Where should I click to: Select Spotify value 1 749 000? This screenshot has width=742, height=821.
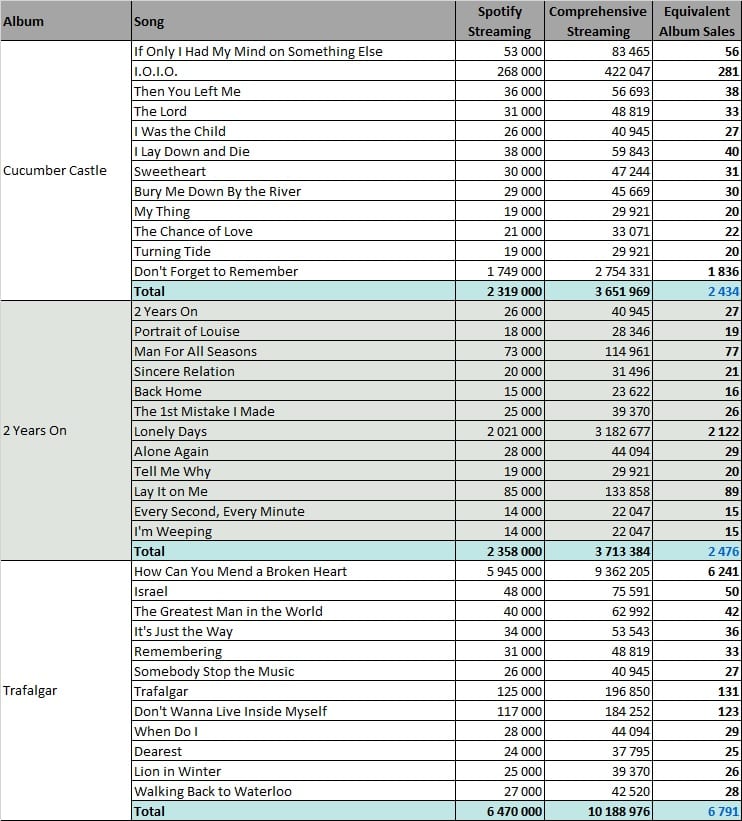[500, 271]
